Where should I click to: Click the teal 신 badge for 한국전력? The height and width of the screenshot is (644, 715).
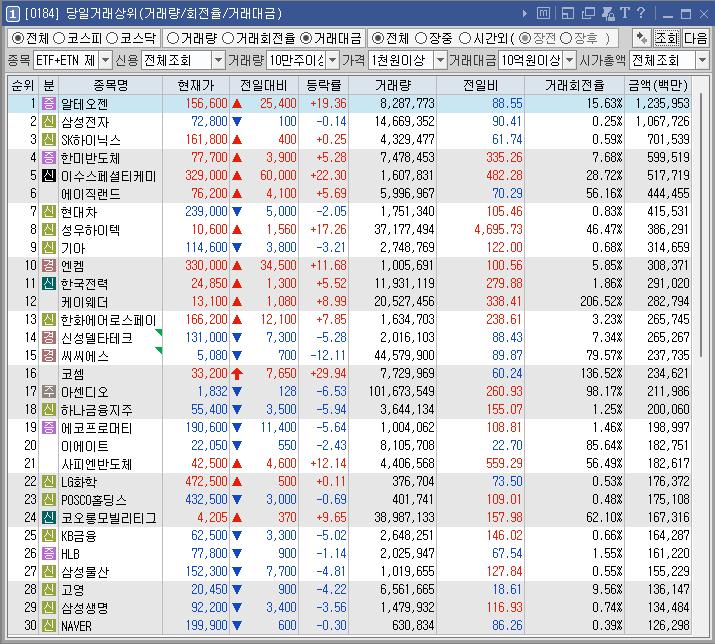pyautogui.click(x=49, y=283)
